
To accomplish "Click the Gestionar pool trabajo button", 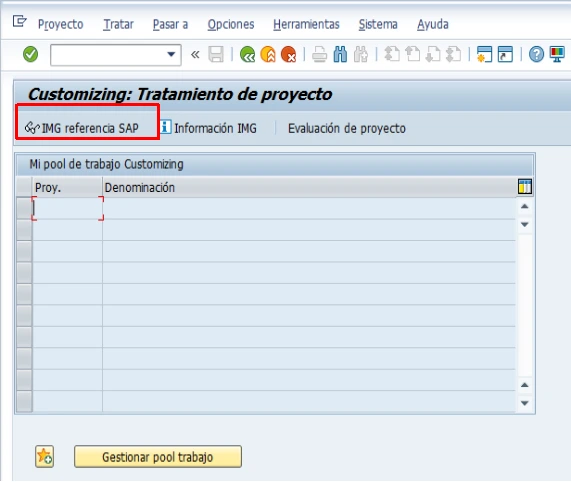I will click(158, 457).
